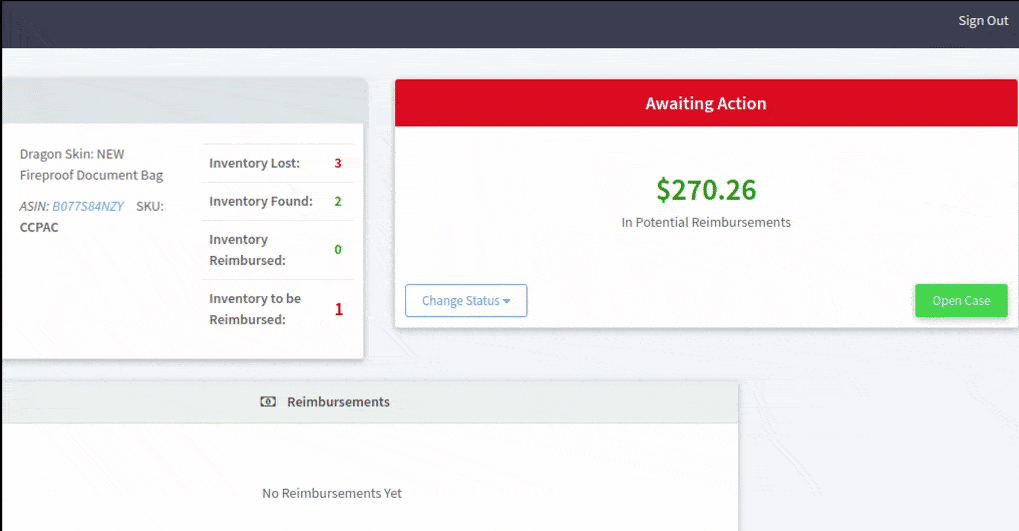Click the Inventory Found value 2

(x=338, y=201)
